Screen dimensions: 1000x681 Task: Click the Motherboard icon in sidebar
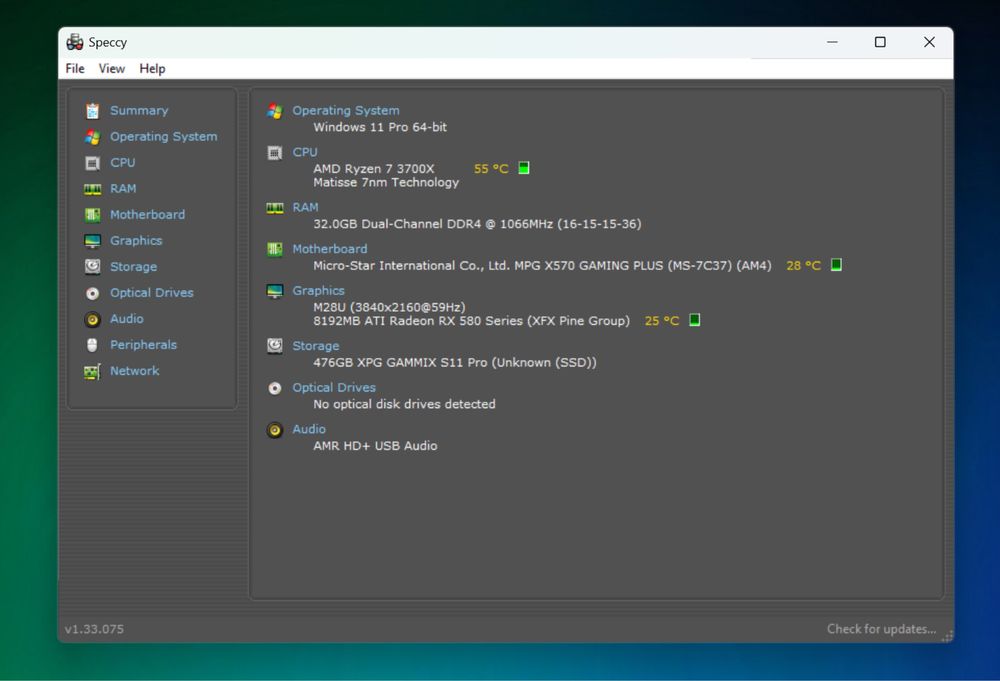(92, 215)
